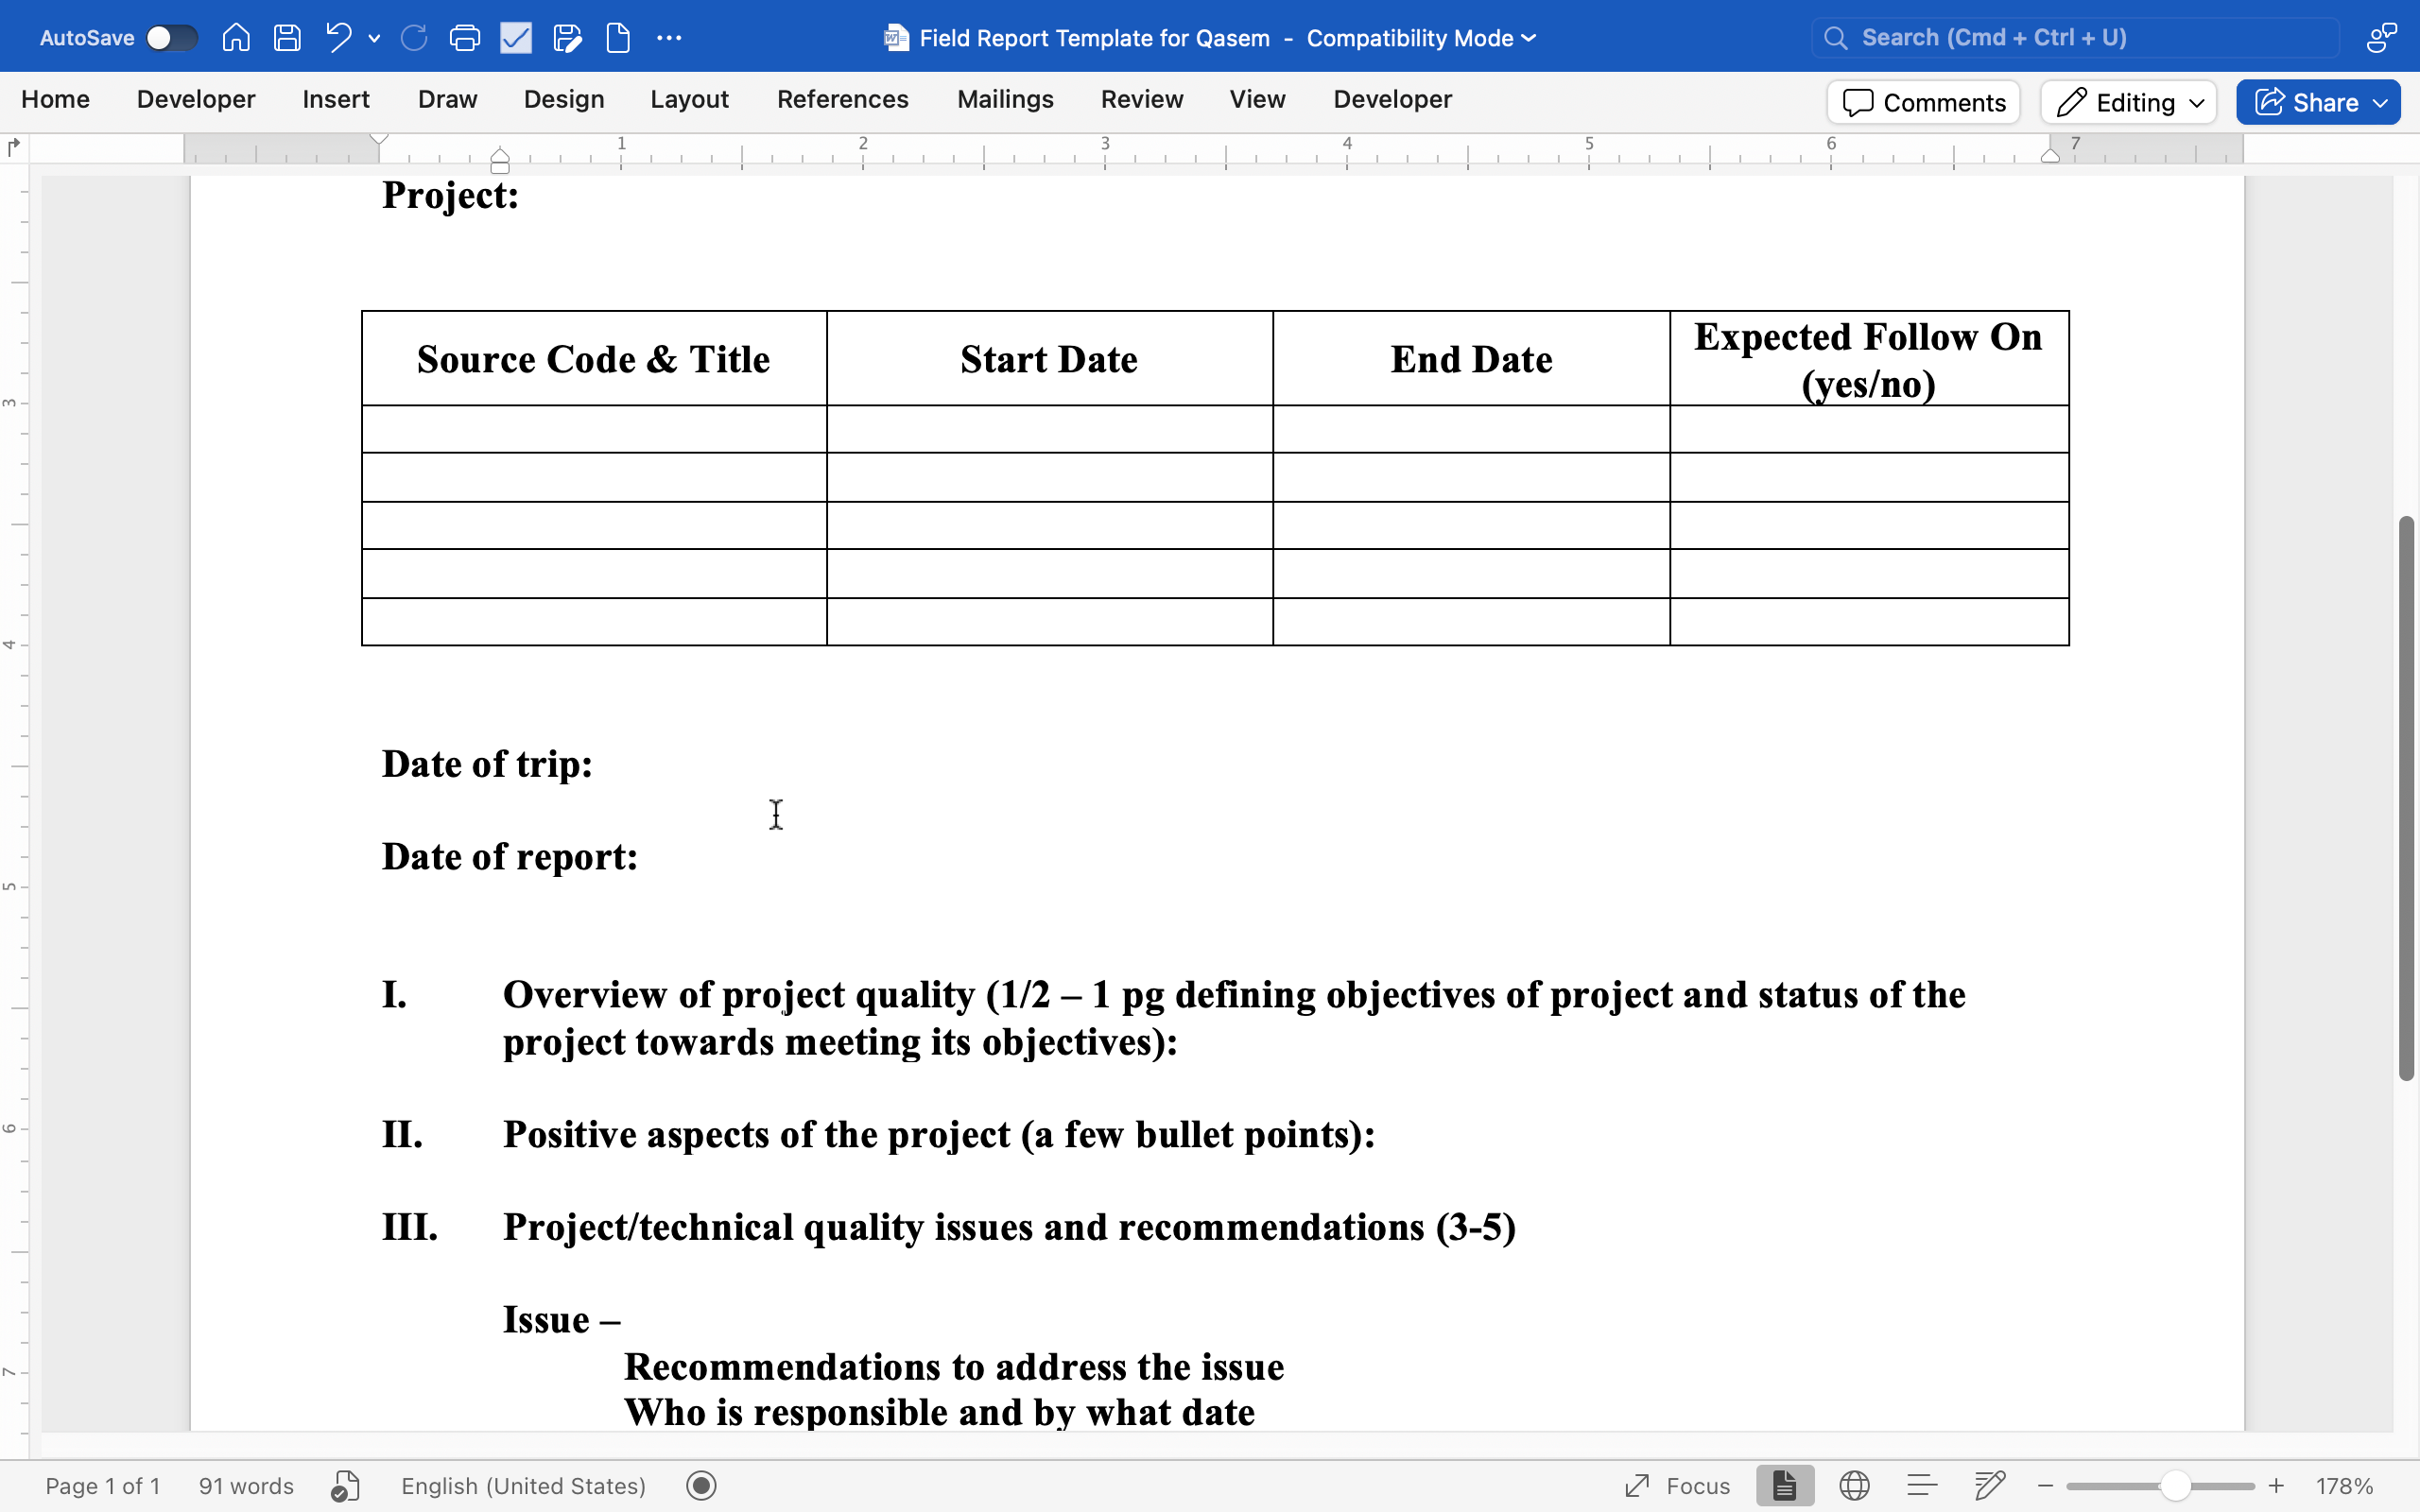Open the Undo history dropdown arrow
This screenshot has height=1512, width=2420.
coord(374,38)
